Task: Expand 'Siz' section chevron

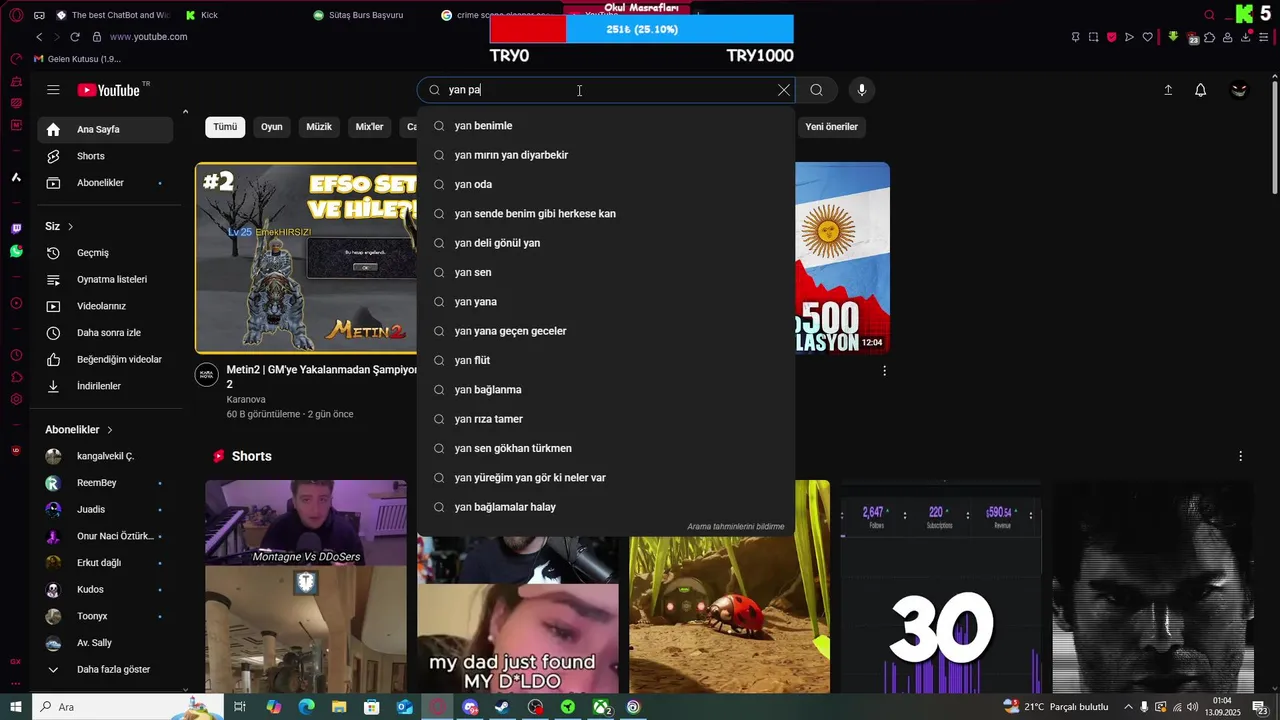Action: coord(70,227)
